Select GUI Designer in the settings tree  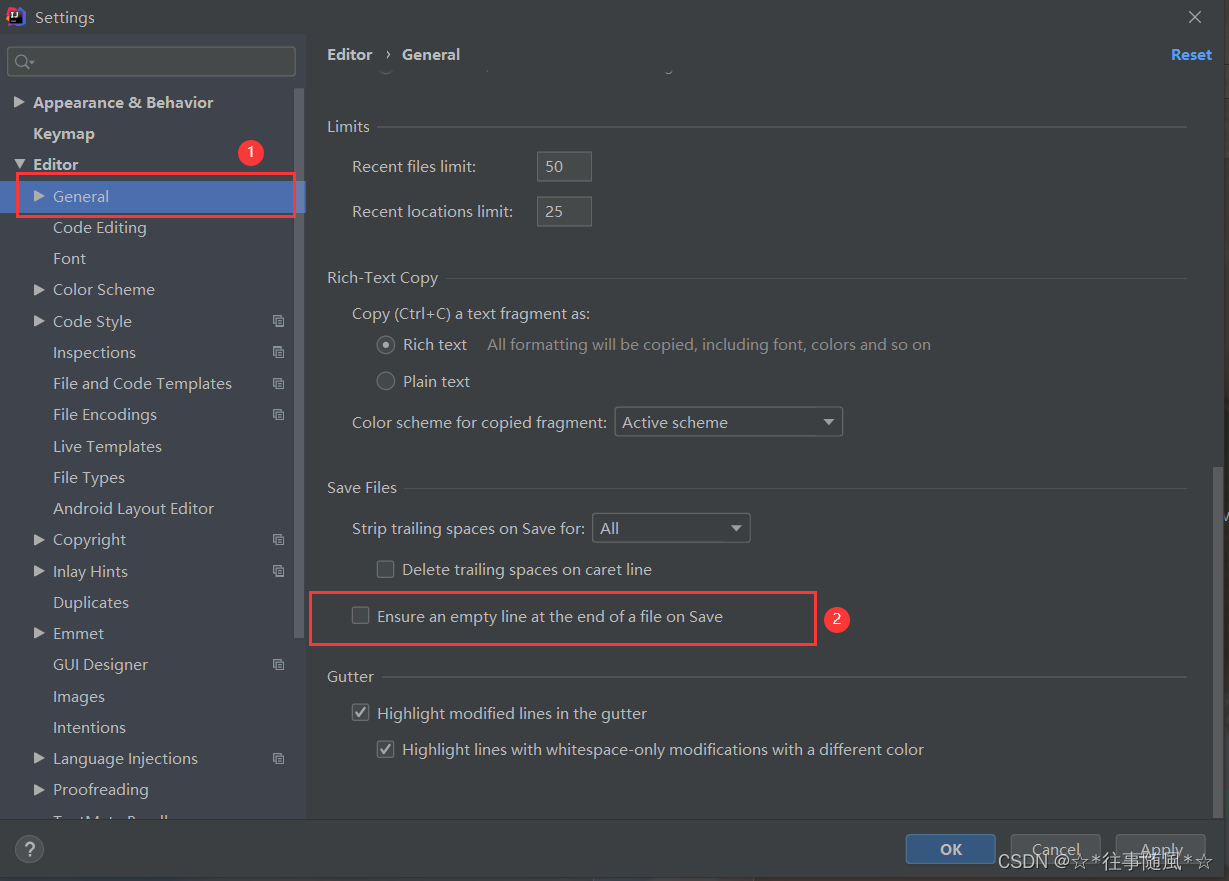point(100,664)
